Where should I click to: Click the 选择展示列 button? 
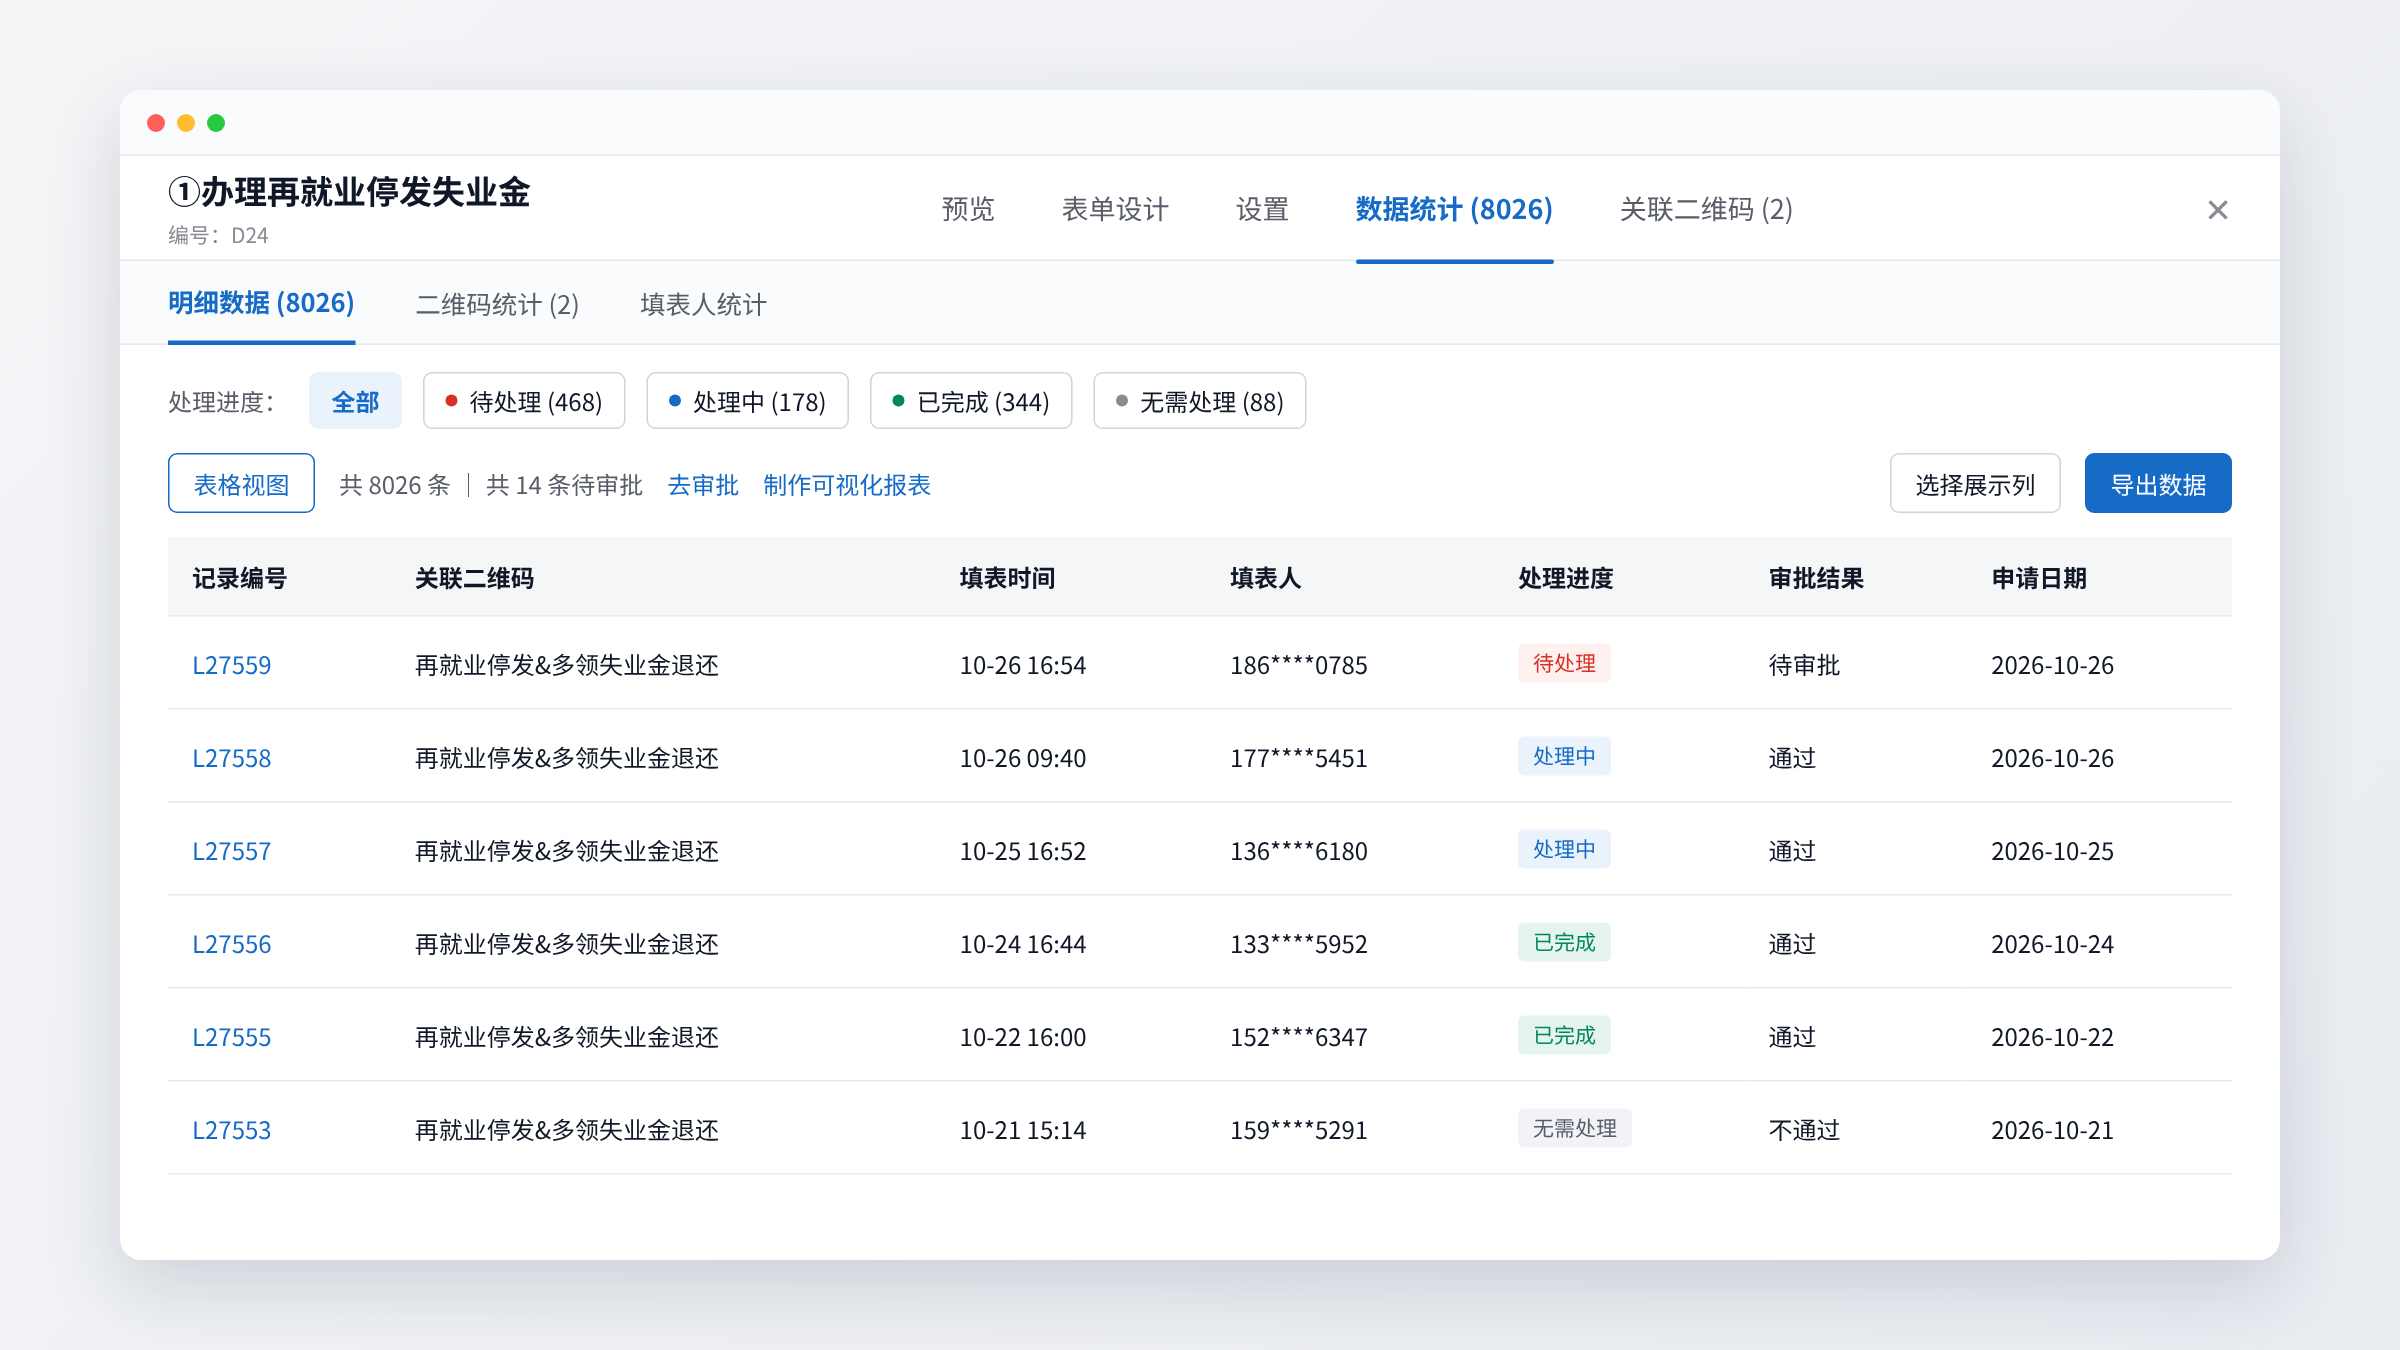[x=1975, y=484]
